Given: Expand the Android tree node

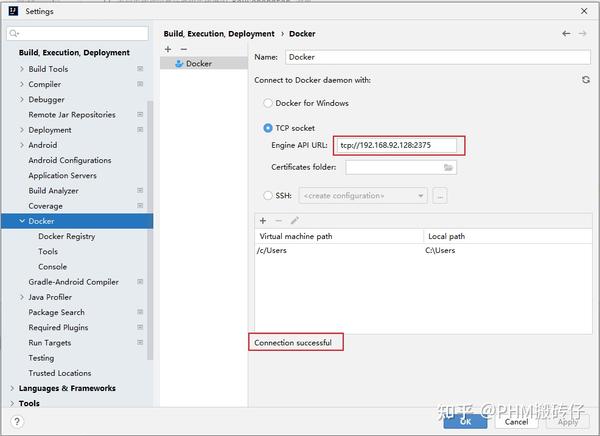Looking at the screenshot, I should click(x=22, y=145).
